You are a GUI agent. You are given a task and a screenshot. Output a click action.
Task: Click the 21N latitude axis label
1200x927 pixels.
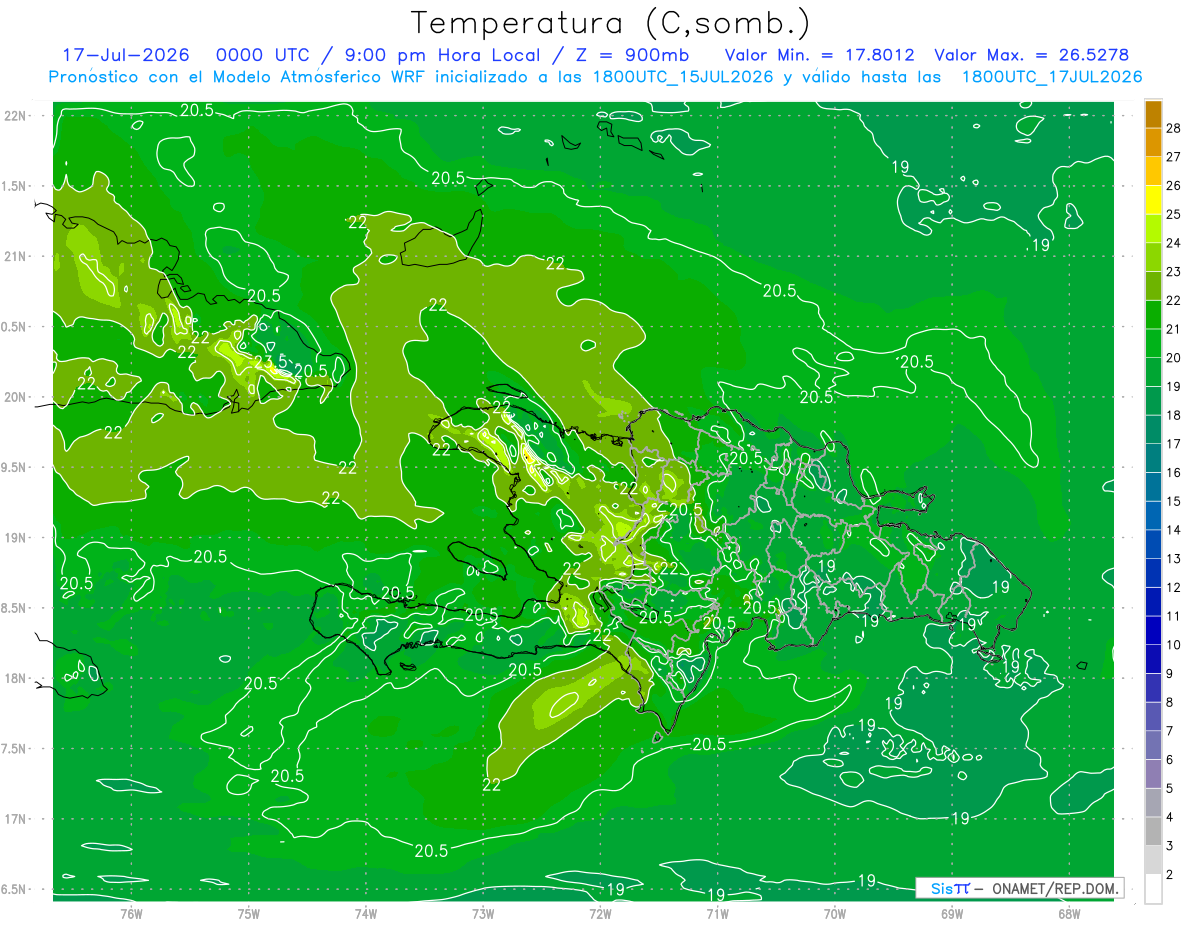pyautogui.click(x=14, y=257)
